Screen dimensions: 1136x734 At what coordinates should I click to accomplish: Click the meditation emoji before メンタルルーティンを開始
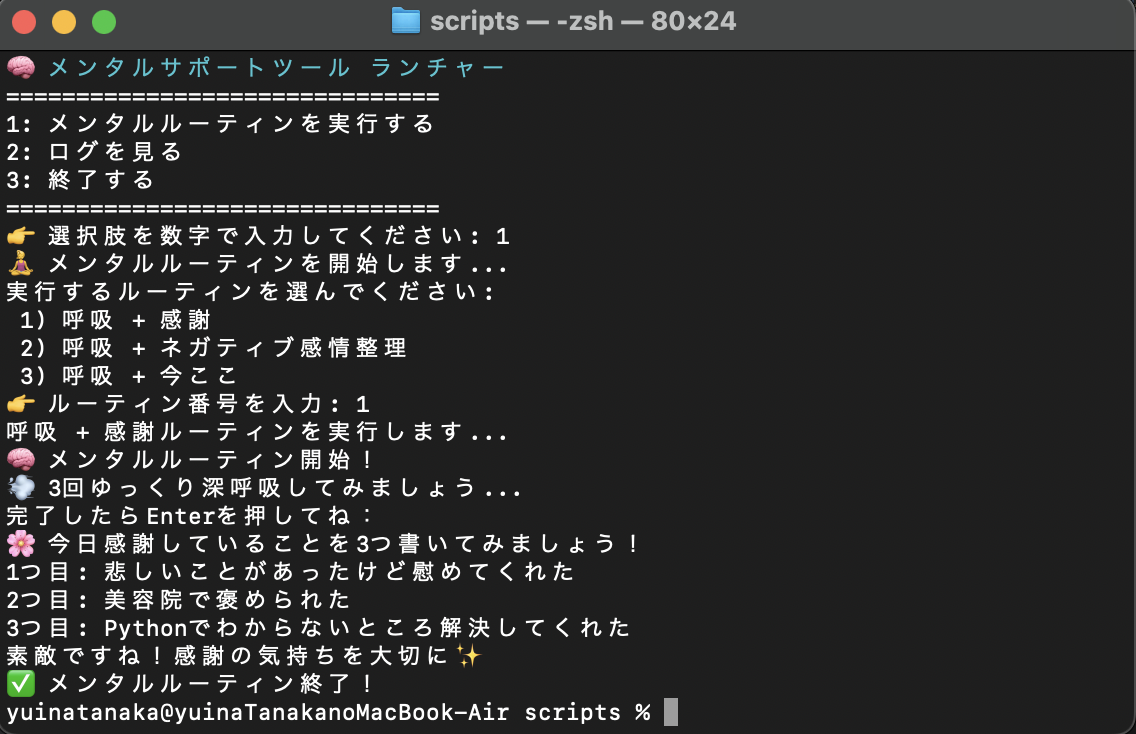[x=21, y=263]
